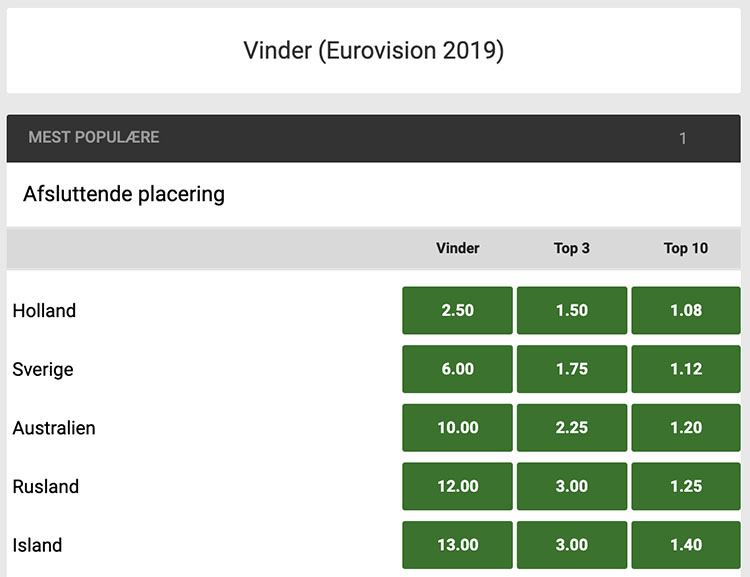Bet on Island Vinder at 13.00
The height and width of the screenshot is (577, 750).
coord(457,545)
